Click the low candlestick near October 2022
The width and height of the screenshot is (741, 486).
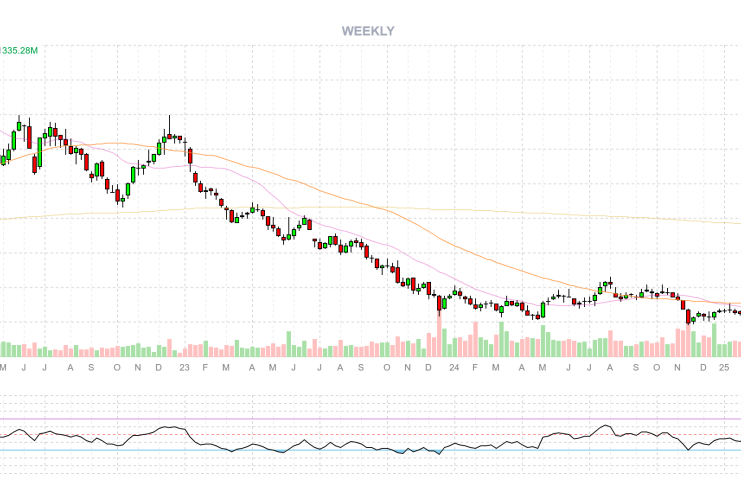(121, 194)
